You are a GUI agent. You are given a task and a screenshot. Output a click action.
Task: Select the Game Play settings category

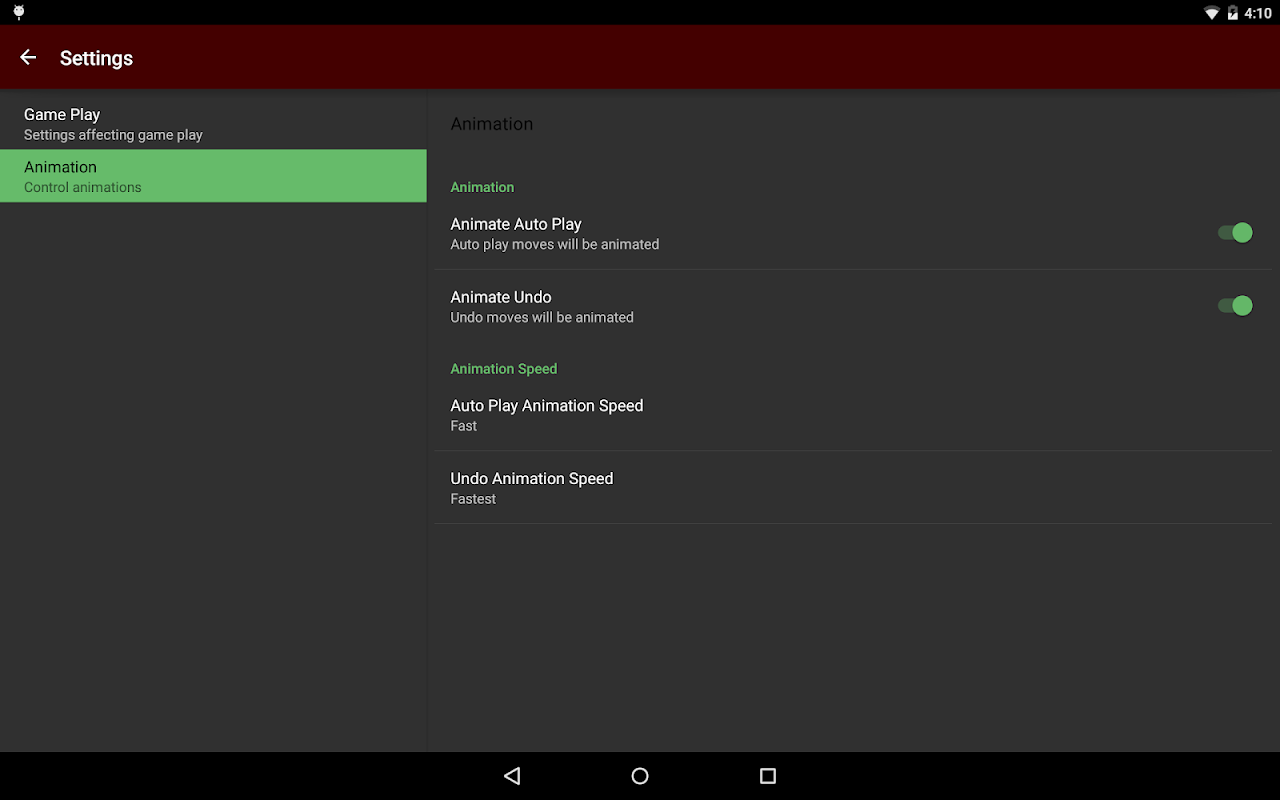213,123
